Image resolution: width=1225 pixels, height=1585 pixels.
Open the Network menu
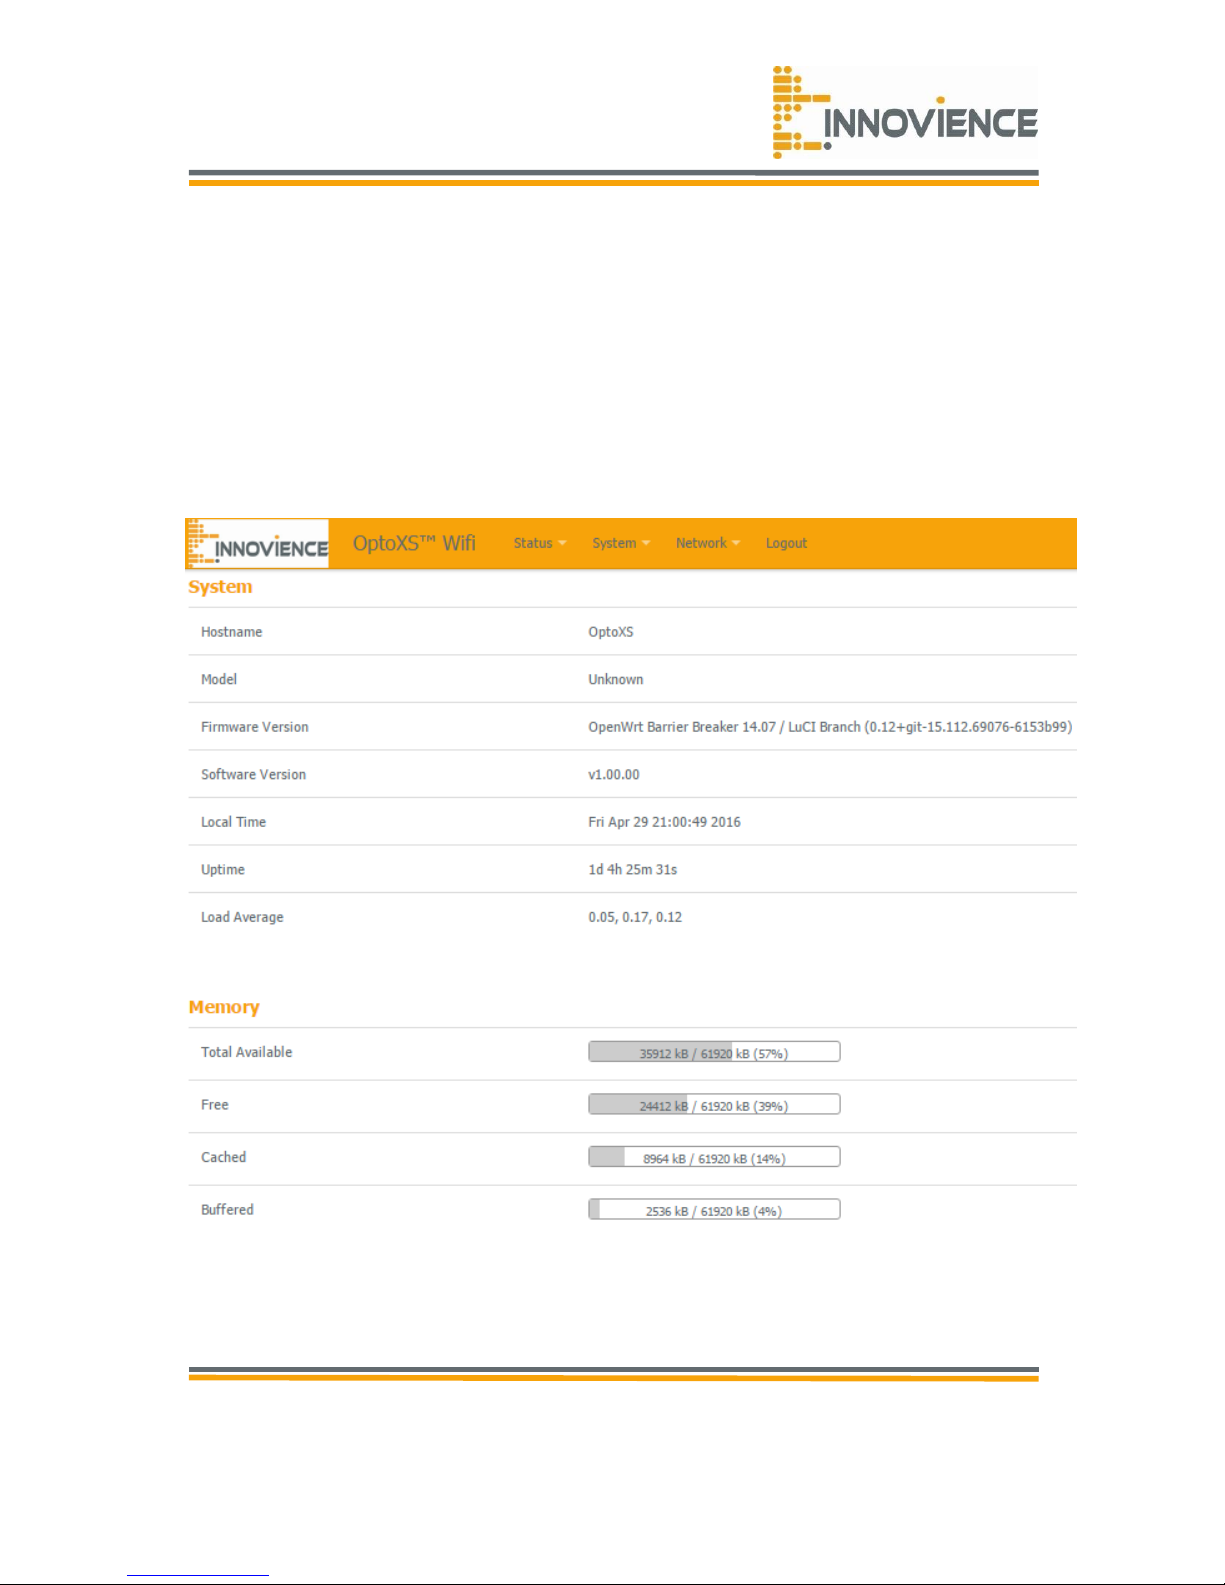click(x=708, y=543)
